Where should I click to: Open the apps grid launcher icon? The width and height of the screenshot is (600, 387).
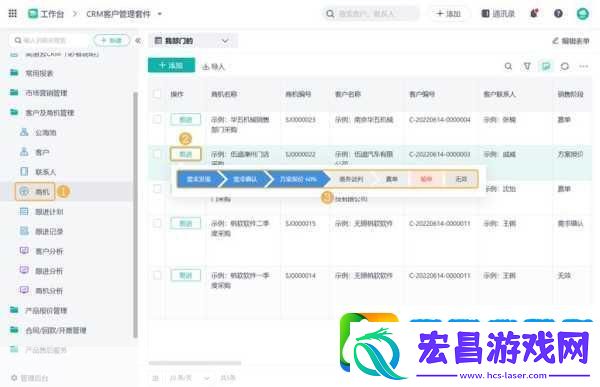tap(13, 14)
